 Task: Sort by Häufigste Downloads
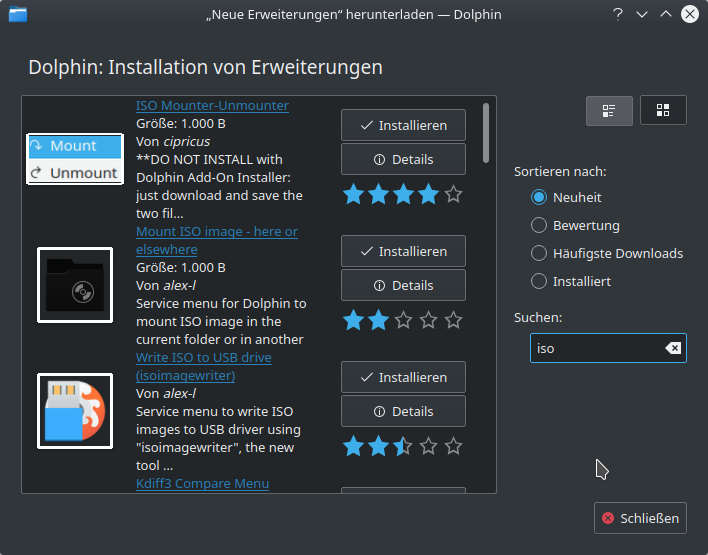[x=539, y=253]
